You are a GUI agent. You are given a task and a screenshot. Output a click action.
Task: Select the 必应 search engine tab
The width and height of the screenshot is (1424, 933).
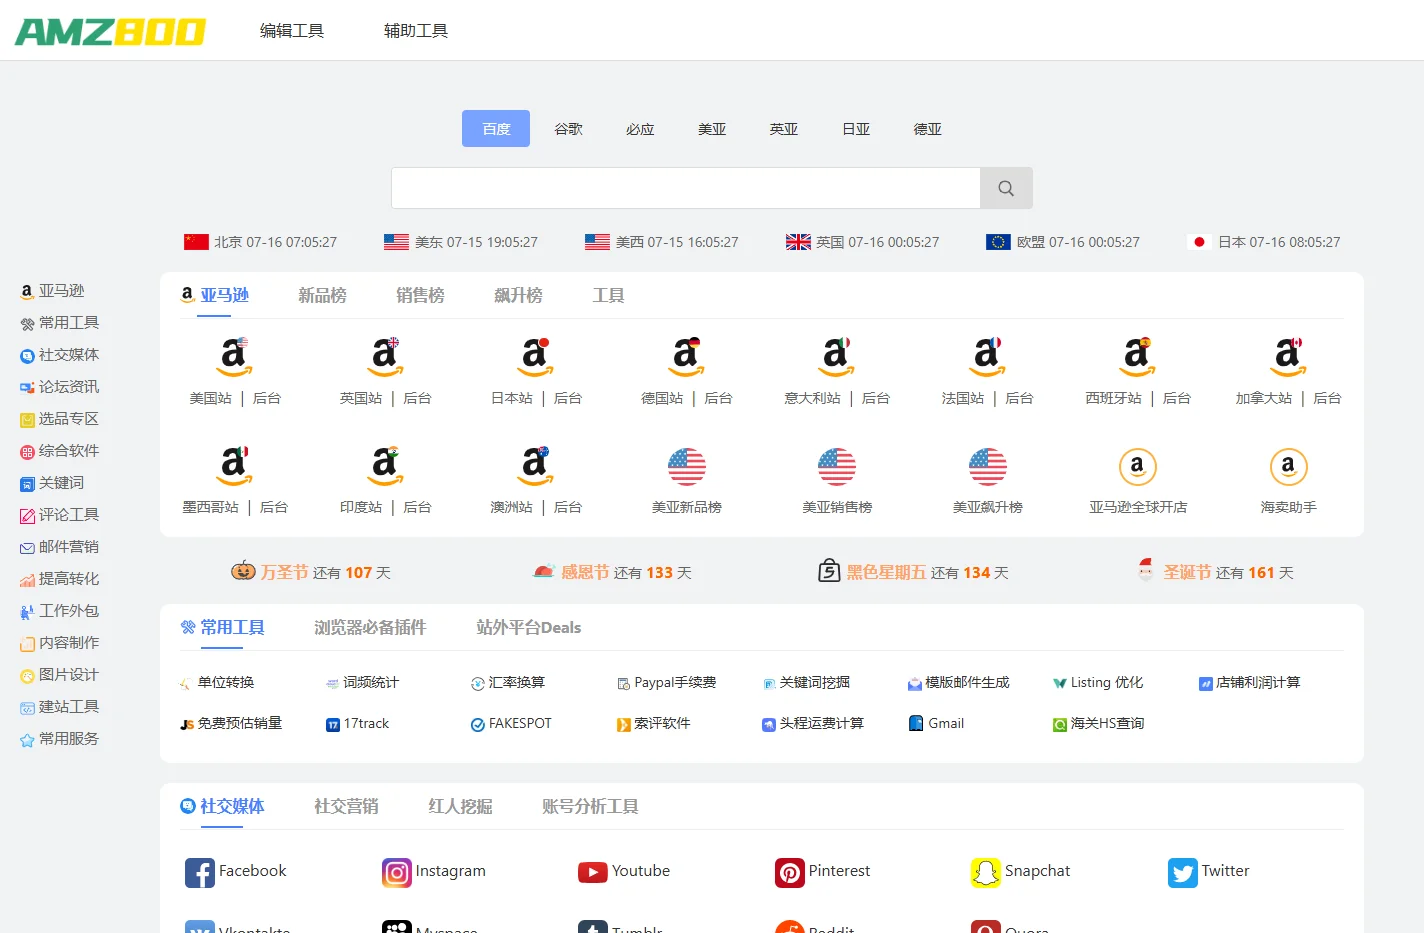(640, 129)
